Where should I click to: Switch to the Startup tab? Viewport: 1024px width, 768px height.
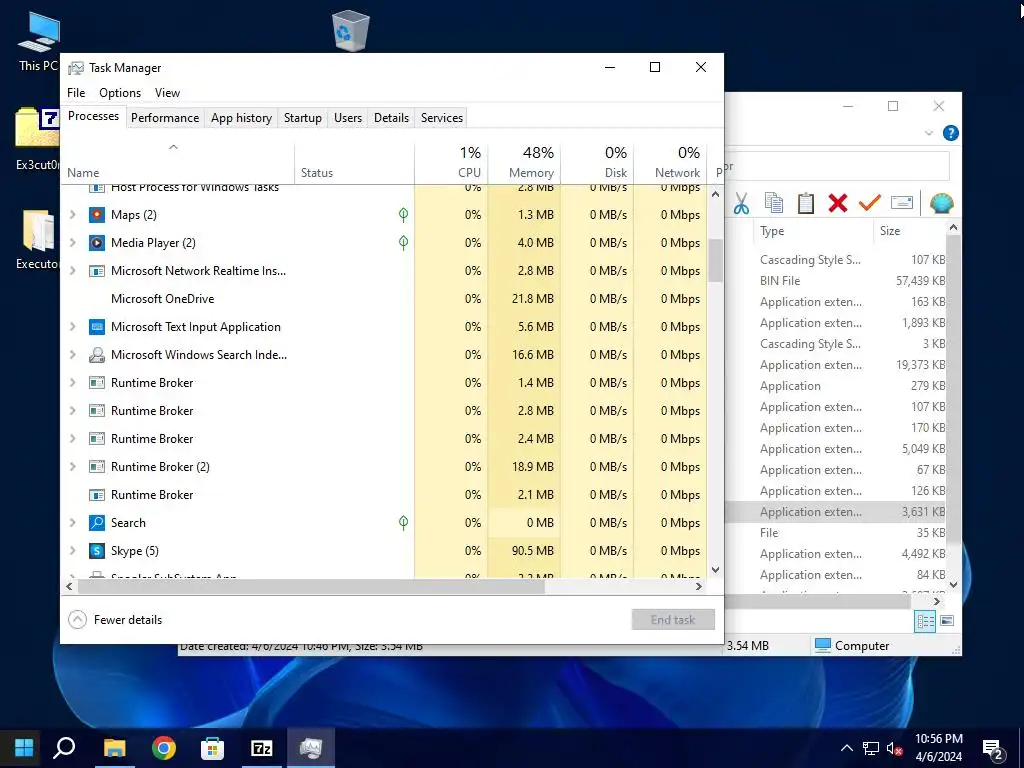(x=302, y=118)
